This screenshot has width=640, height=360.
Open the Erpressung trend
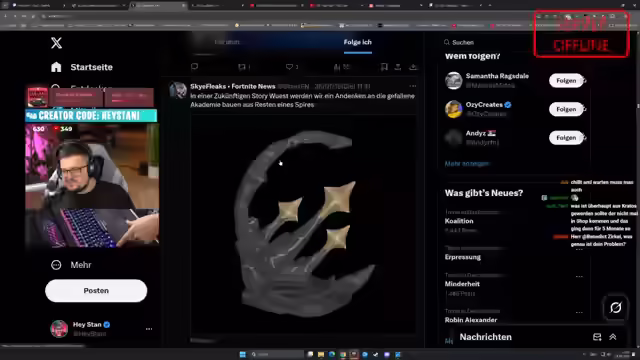pos(462,257)
